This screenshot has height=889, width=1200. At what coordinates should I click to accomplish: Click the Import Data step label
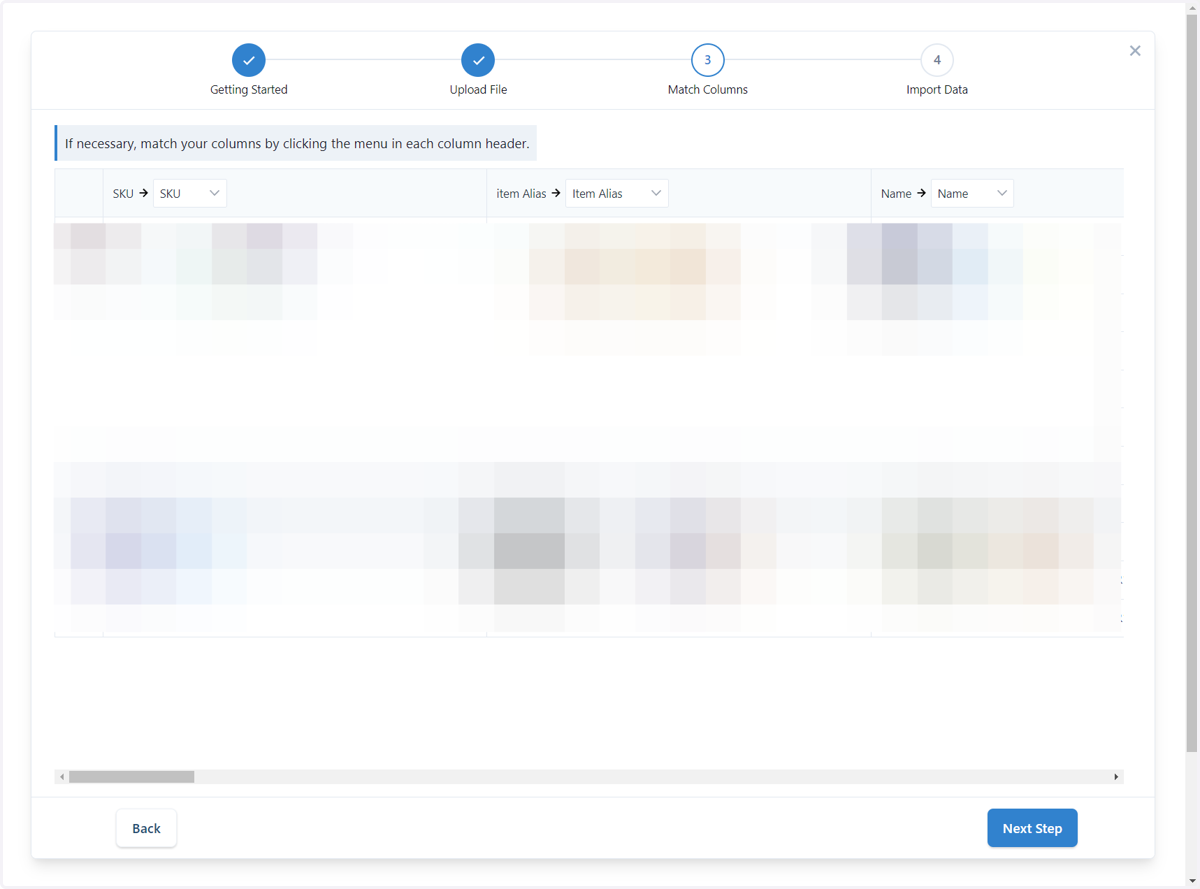click(x=937, y=90)
